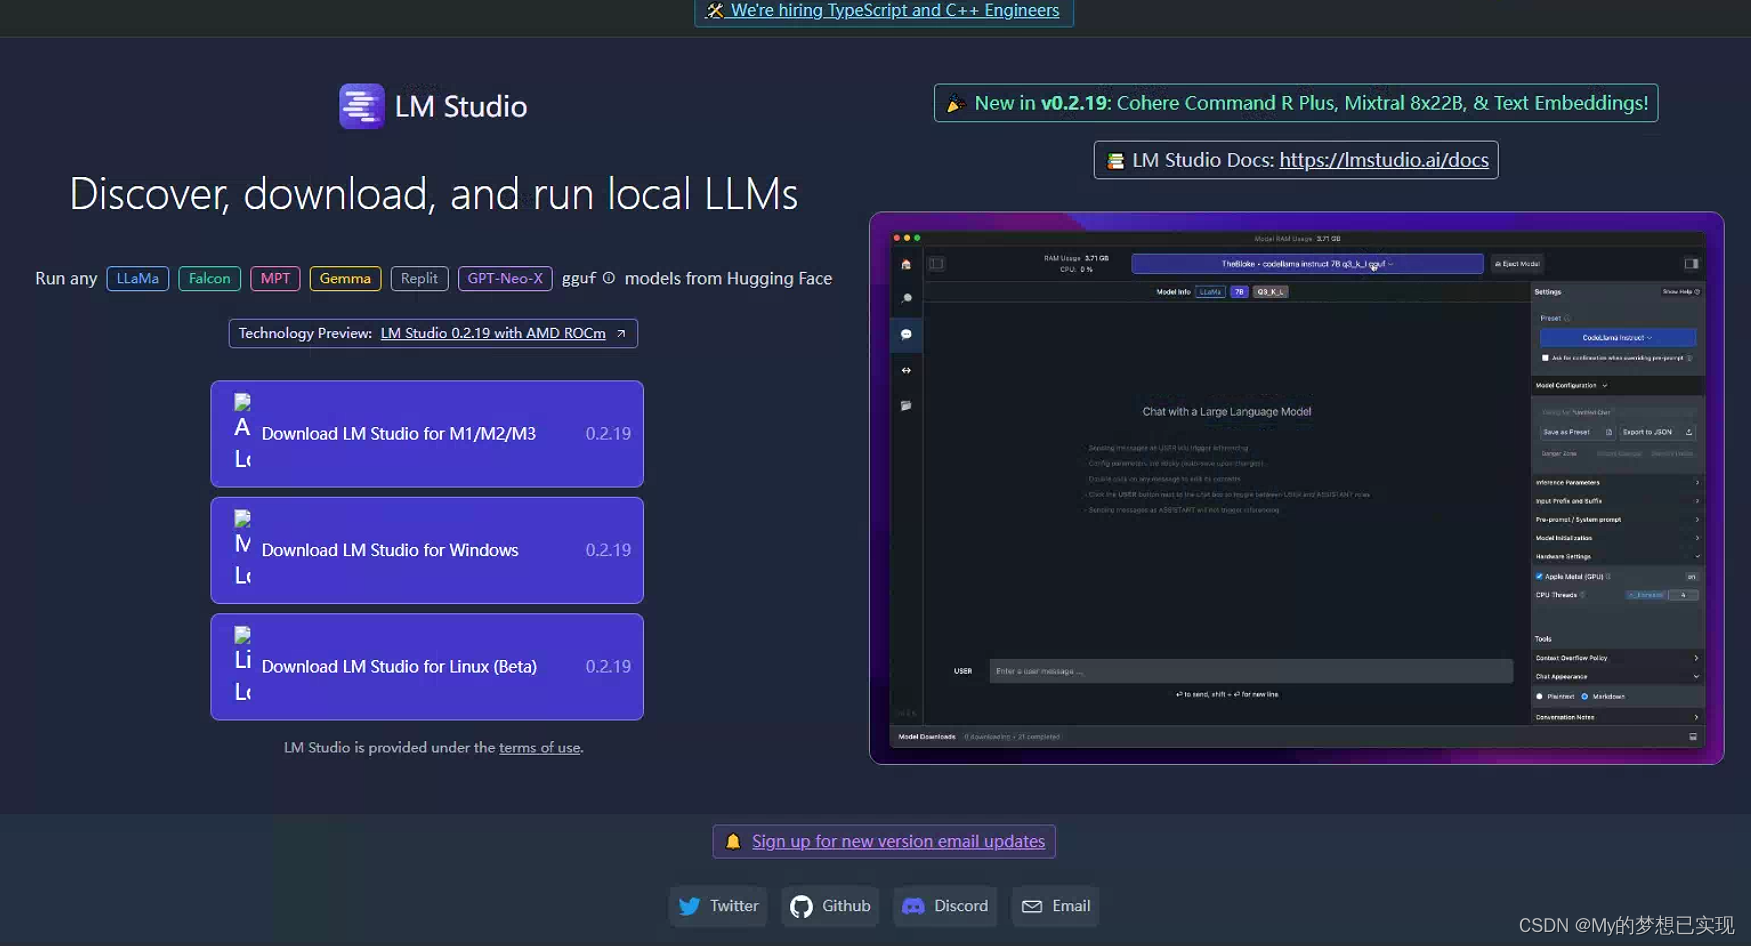Click the LM Studio logo icon

(x=361, y=106)
